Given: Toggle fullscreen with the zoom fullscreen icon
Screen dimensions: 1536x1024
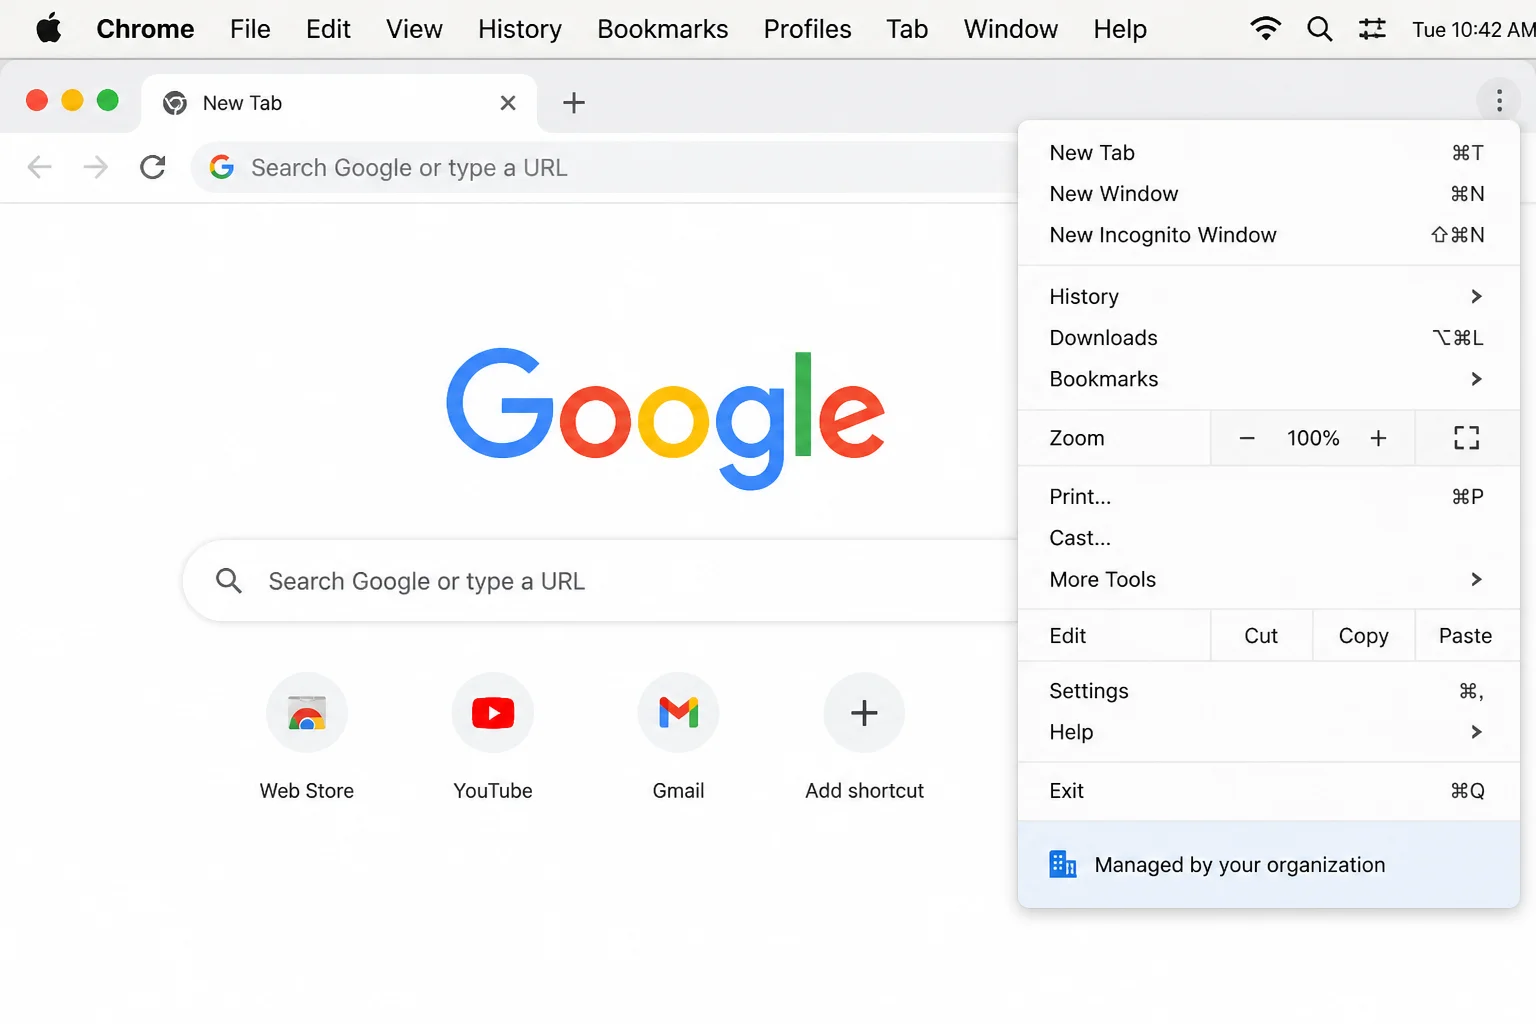Looking at the screenshot, I should coord(1467,438).
